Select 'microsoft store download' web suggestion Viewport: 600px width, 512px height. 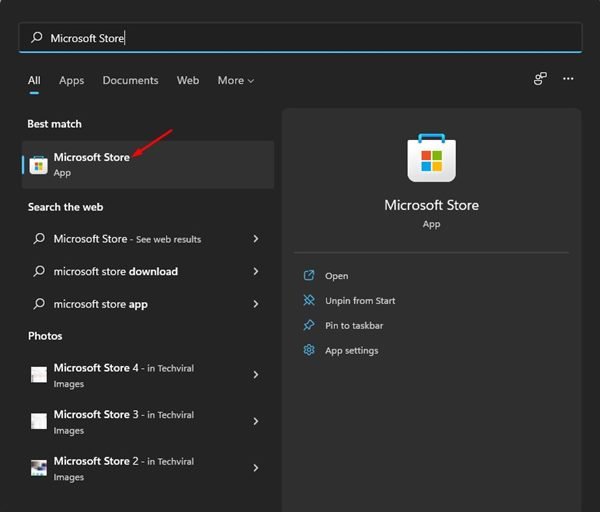pyautogui.click(x=148, y=271)
